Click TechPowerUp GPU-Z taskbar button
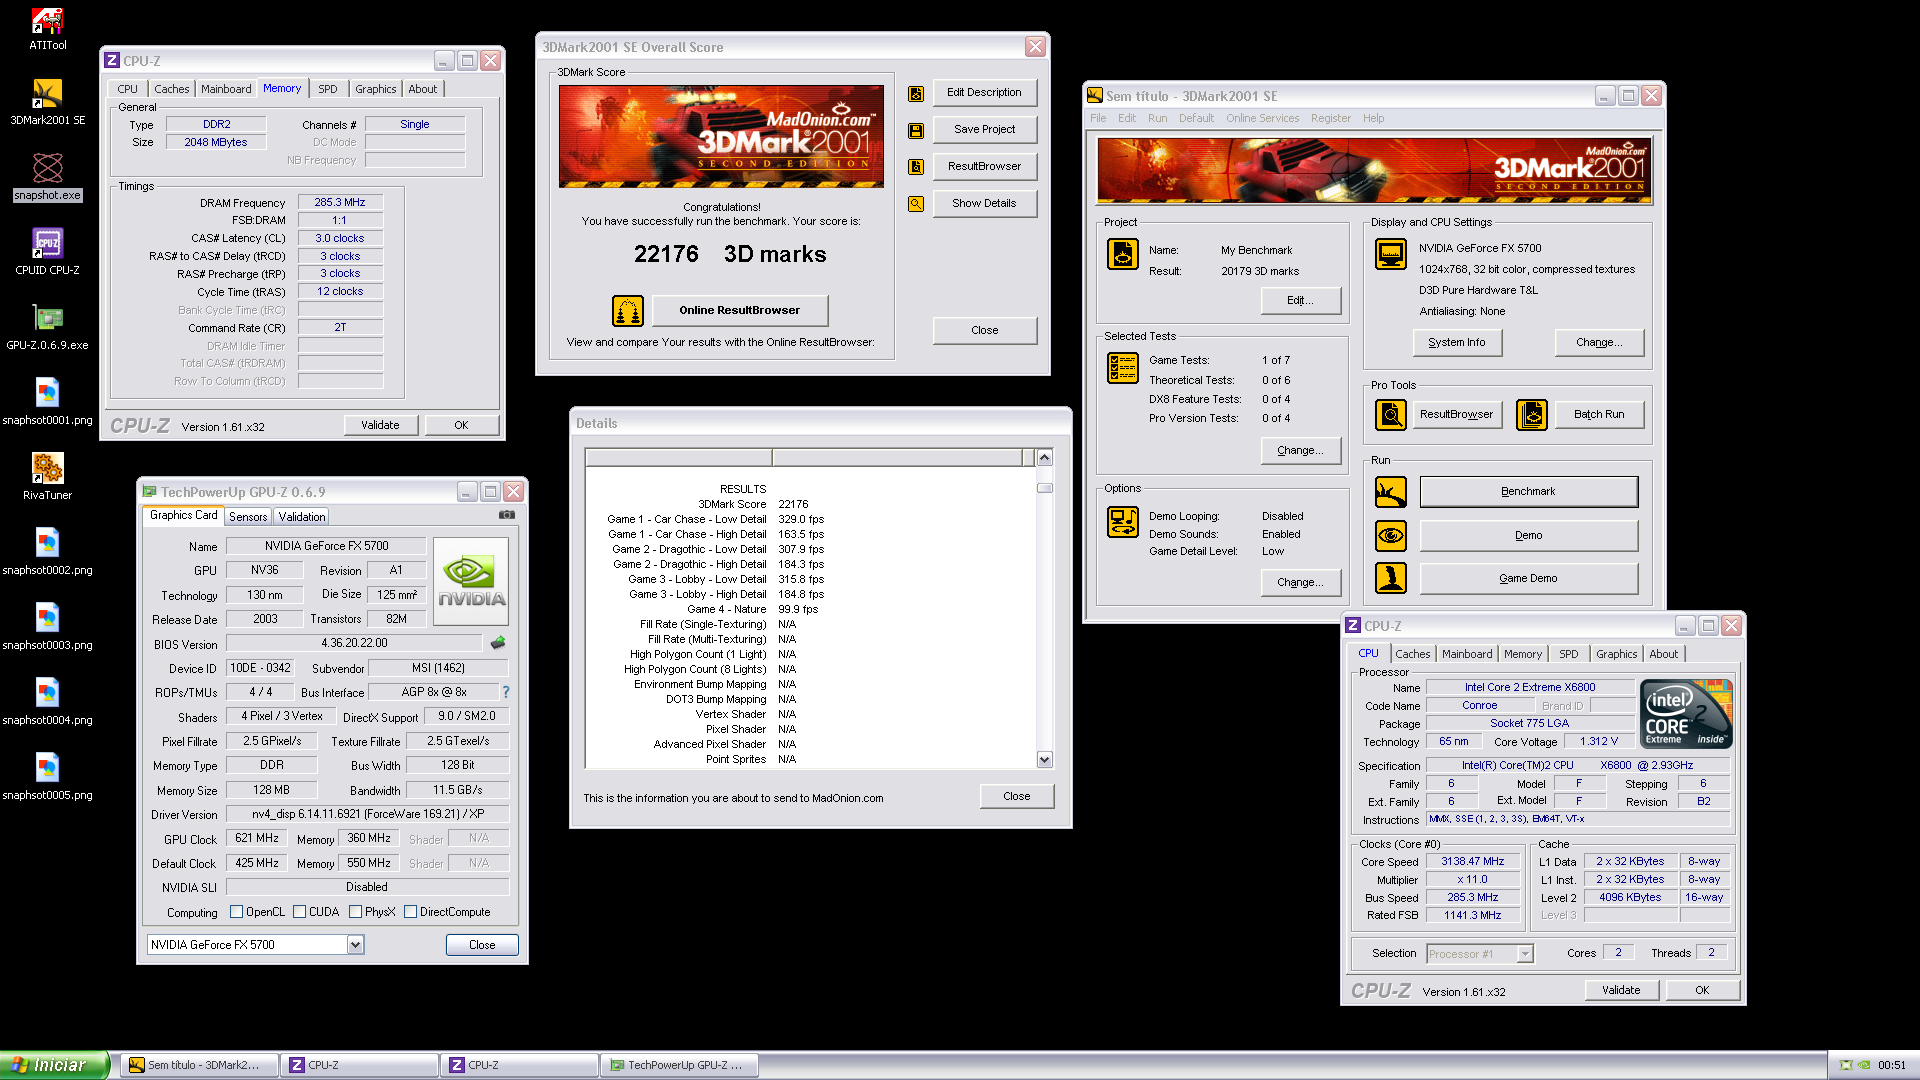 coord(679,1066)
